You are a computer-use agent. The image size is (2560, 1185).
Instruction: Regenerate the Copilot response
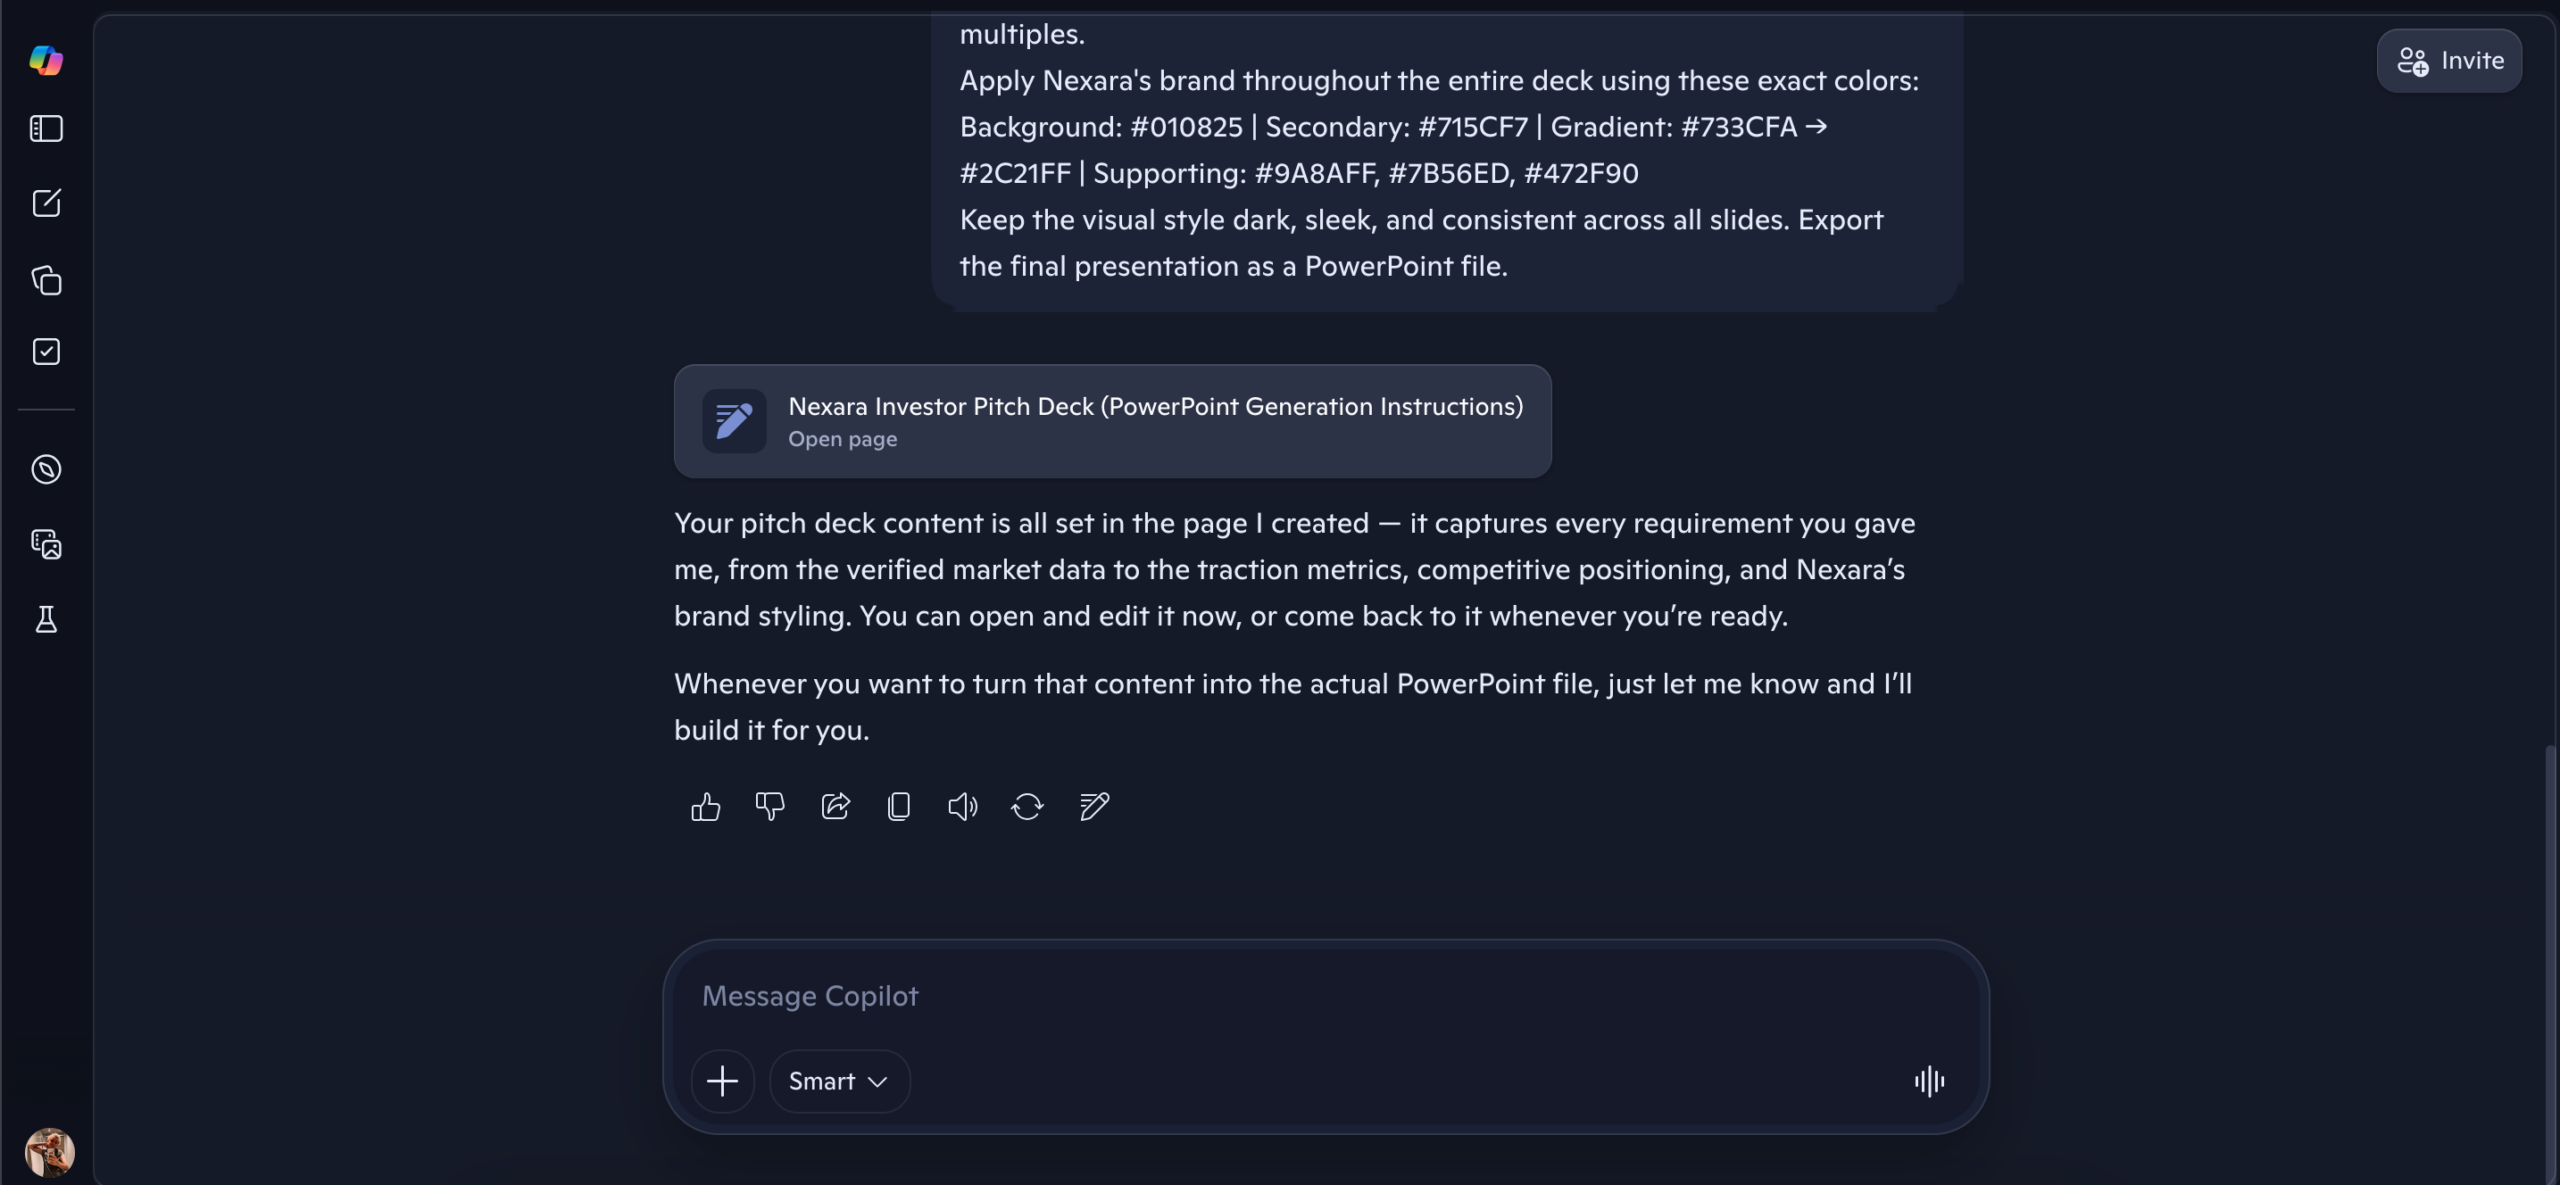point(1027,806)
